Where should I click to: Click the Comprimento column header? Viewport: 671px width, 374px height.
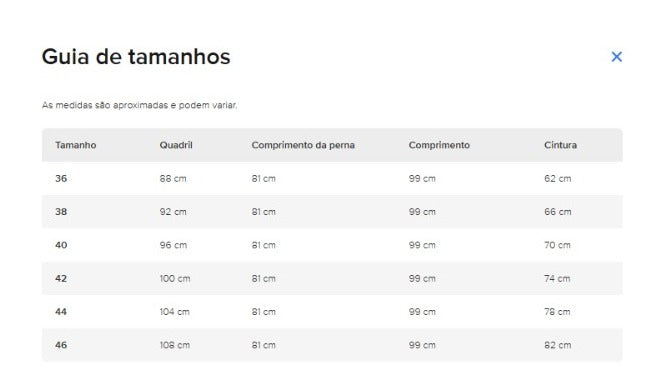coord(439,145)
